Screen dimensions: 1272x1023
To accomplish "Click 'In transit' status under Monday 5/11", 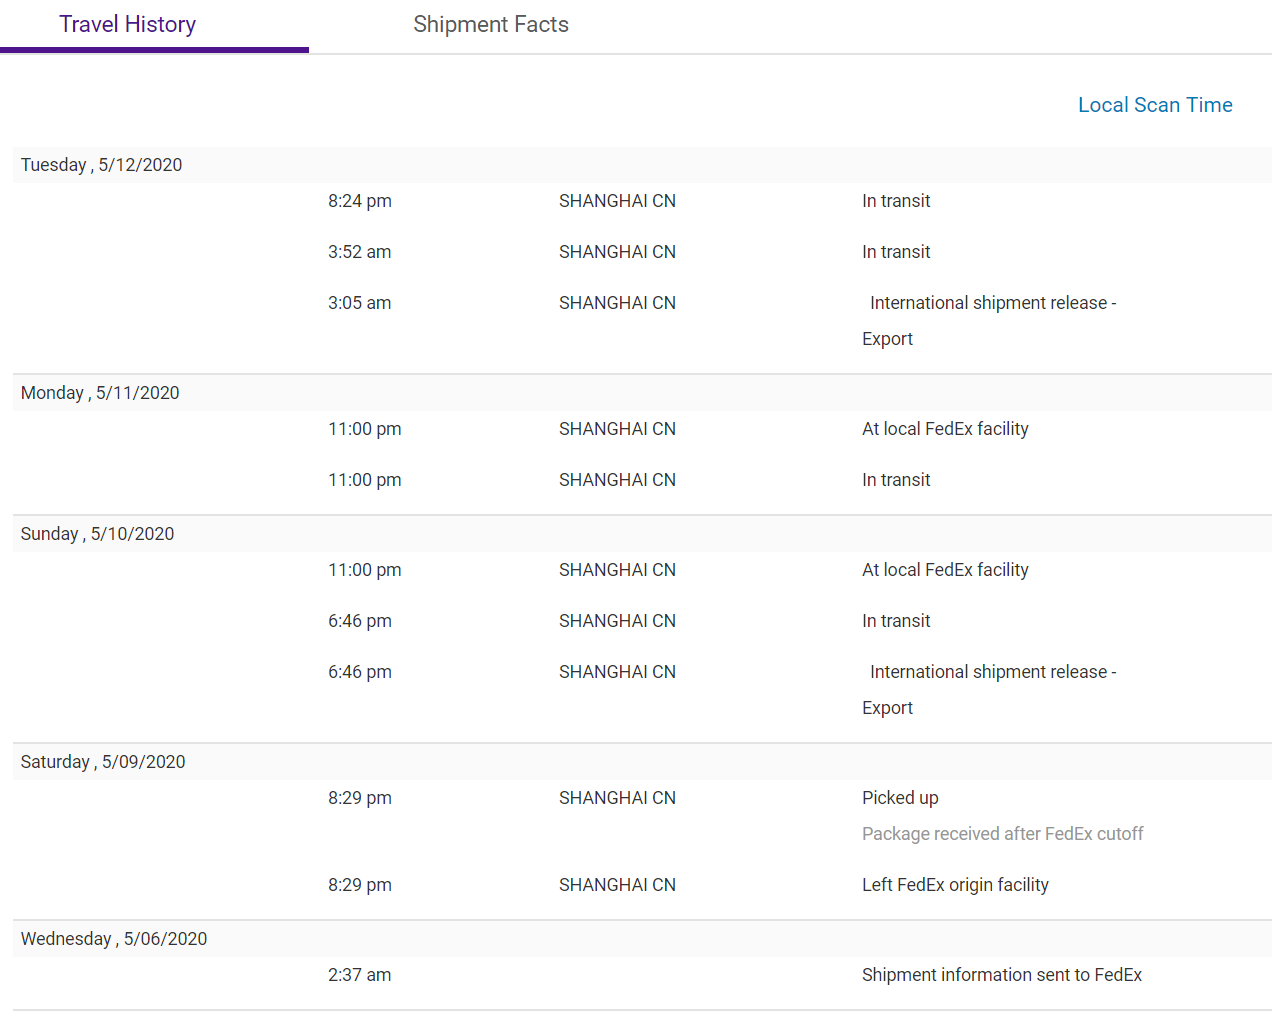I will pos(896,480).
